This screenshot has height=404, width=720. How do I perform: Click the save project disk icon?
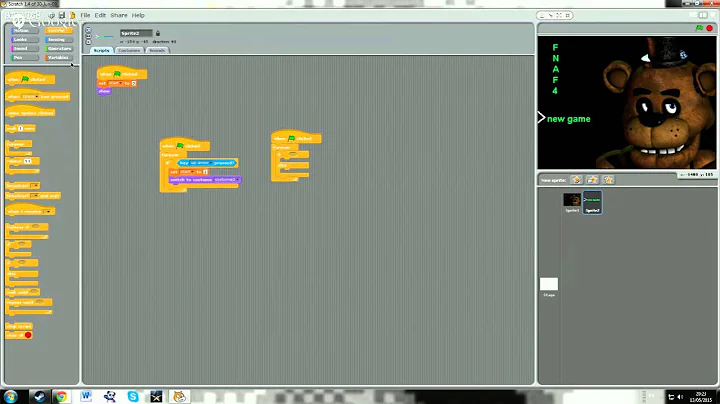click(62, 15)
